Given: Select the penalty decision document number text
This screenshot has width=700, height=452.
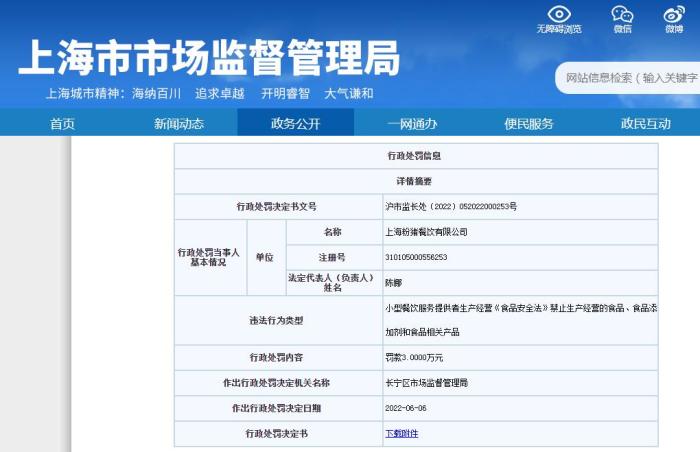Looking at the screenshot, I should (450, 206).
